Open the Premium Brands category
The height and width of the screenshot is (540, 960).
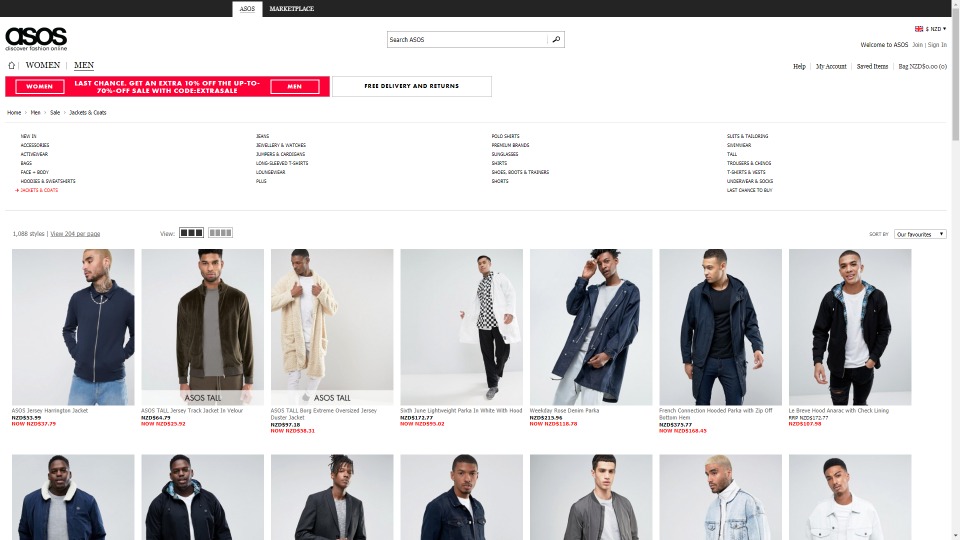click(x=510, y=145)
